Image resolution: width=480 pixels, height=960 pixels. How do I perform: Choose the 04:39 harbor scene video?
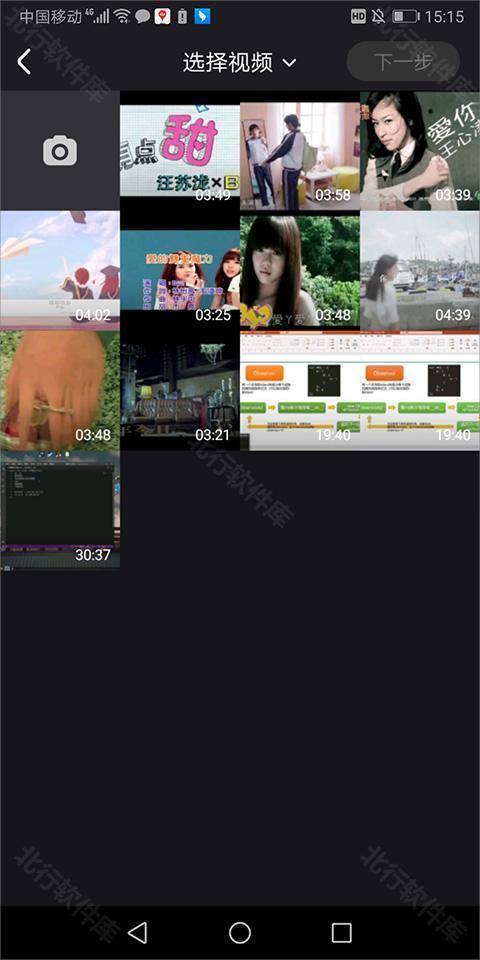click(x=420, y=271)
